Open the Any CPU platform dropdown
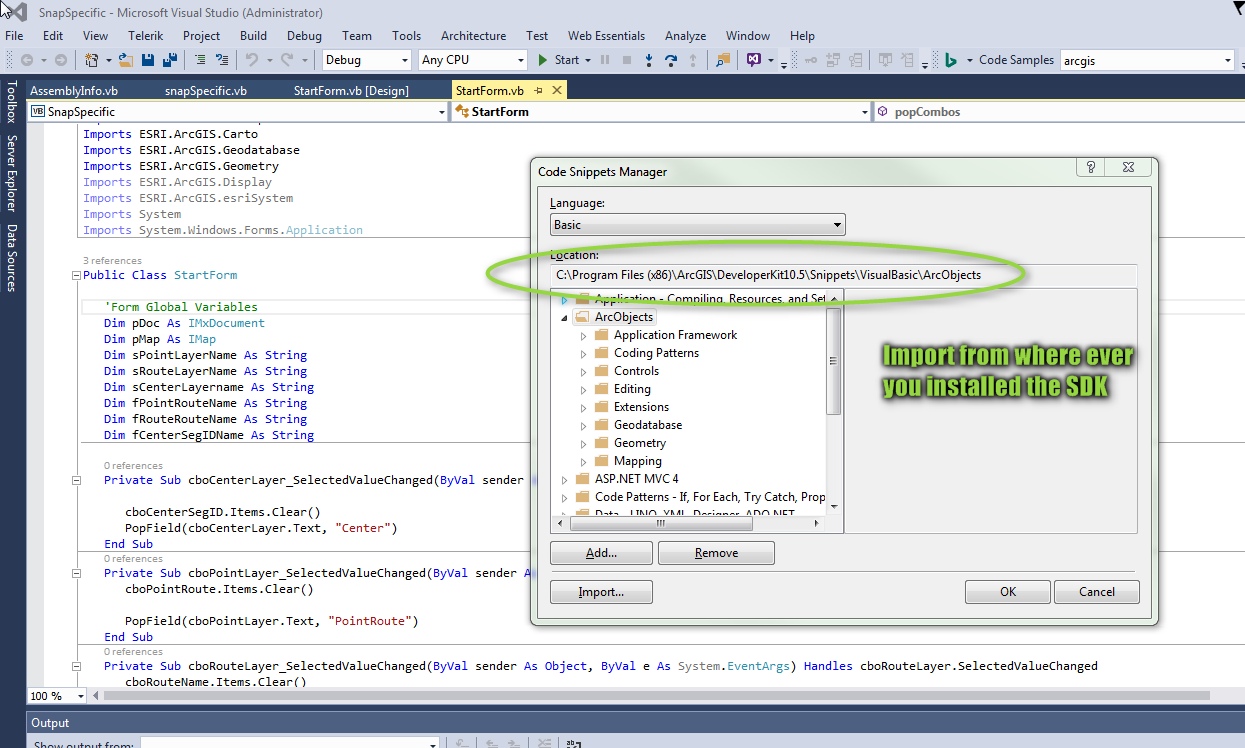Viewport: 1245px width, 748px height. click(x=520, y=60)
